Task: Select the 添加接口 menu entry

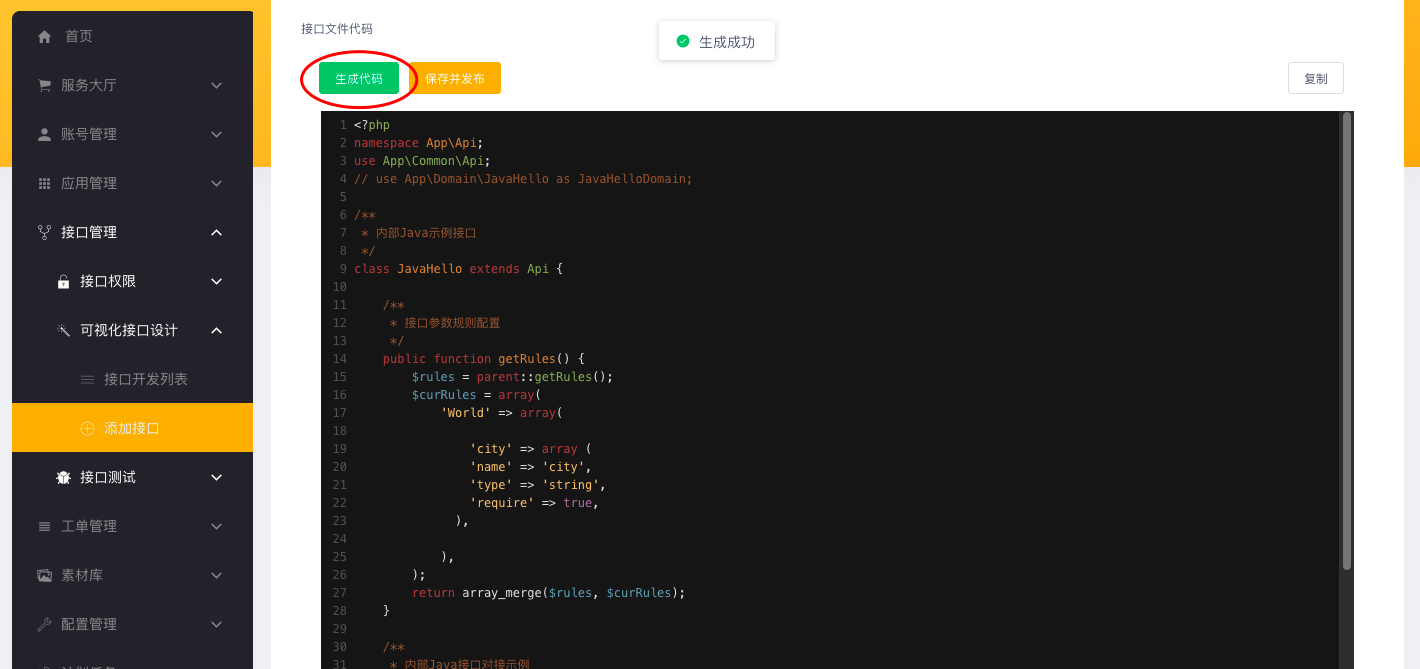Action: [x=132, y=428]
